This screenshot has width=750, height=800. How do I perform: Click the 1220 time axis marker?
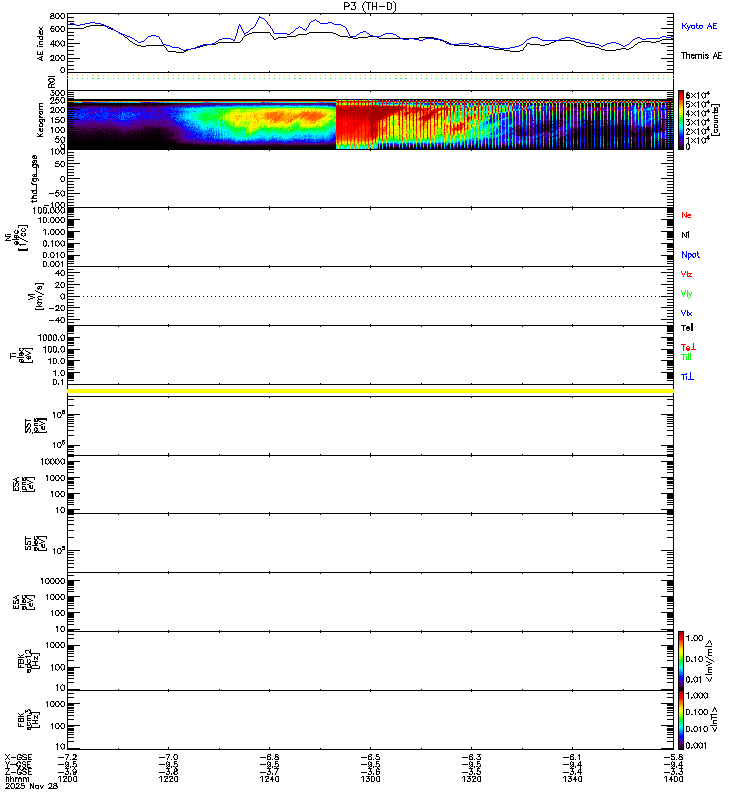168,779
